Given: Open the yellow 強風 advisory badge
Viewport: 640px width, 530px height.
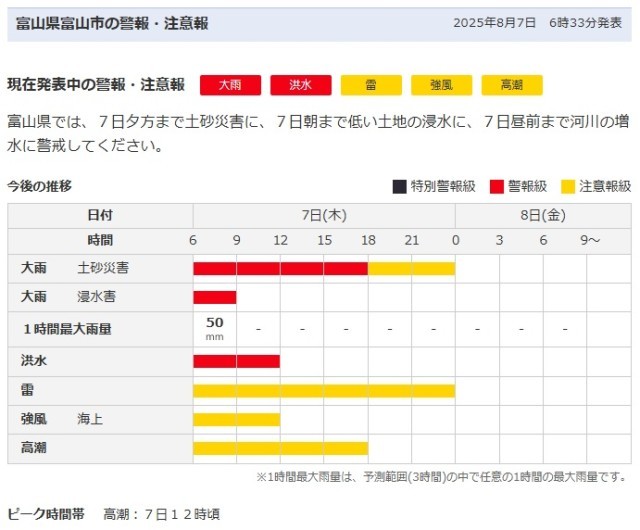Looking at the screenshot, I should pos(441,85).
